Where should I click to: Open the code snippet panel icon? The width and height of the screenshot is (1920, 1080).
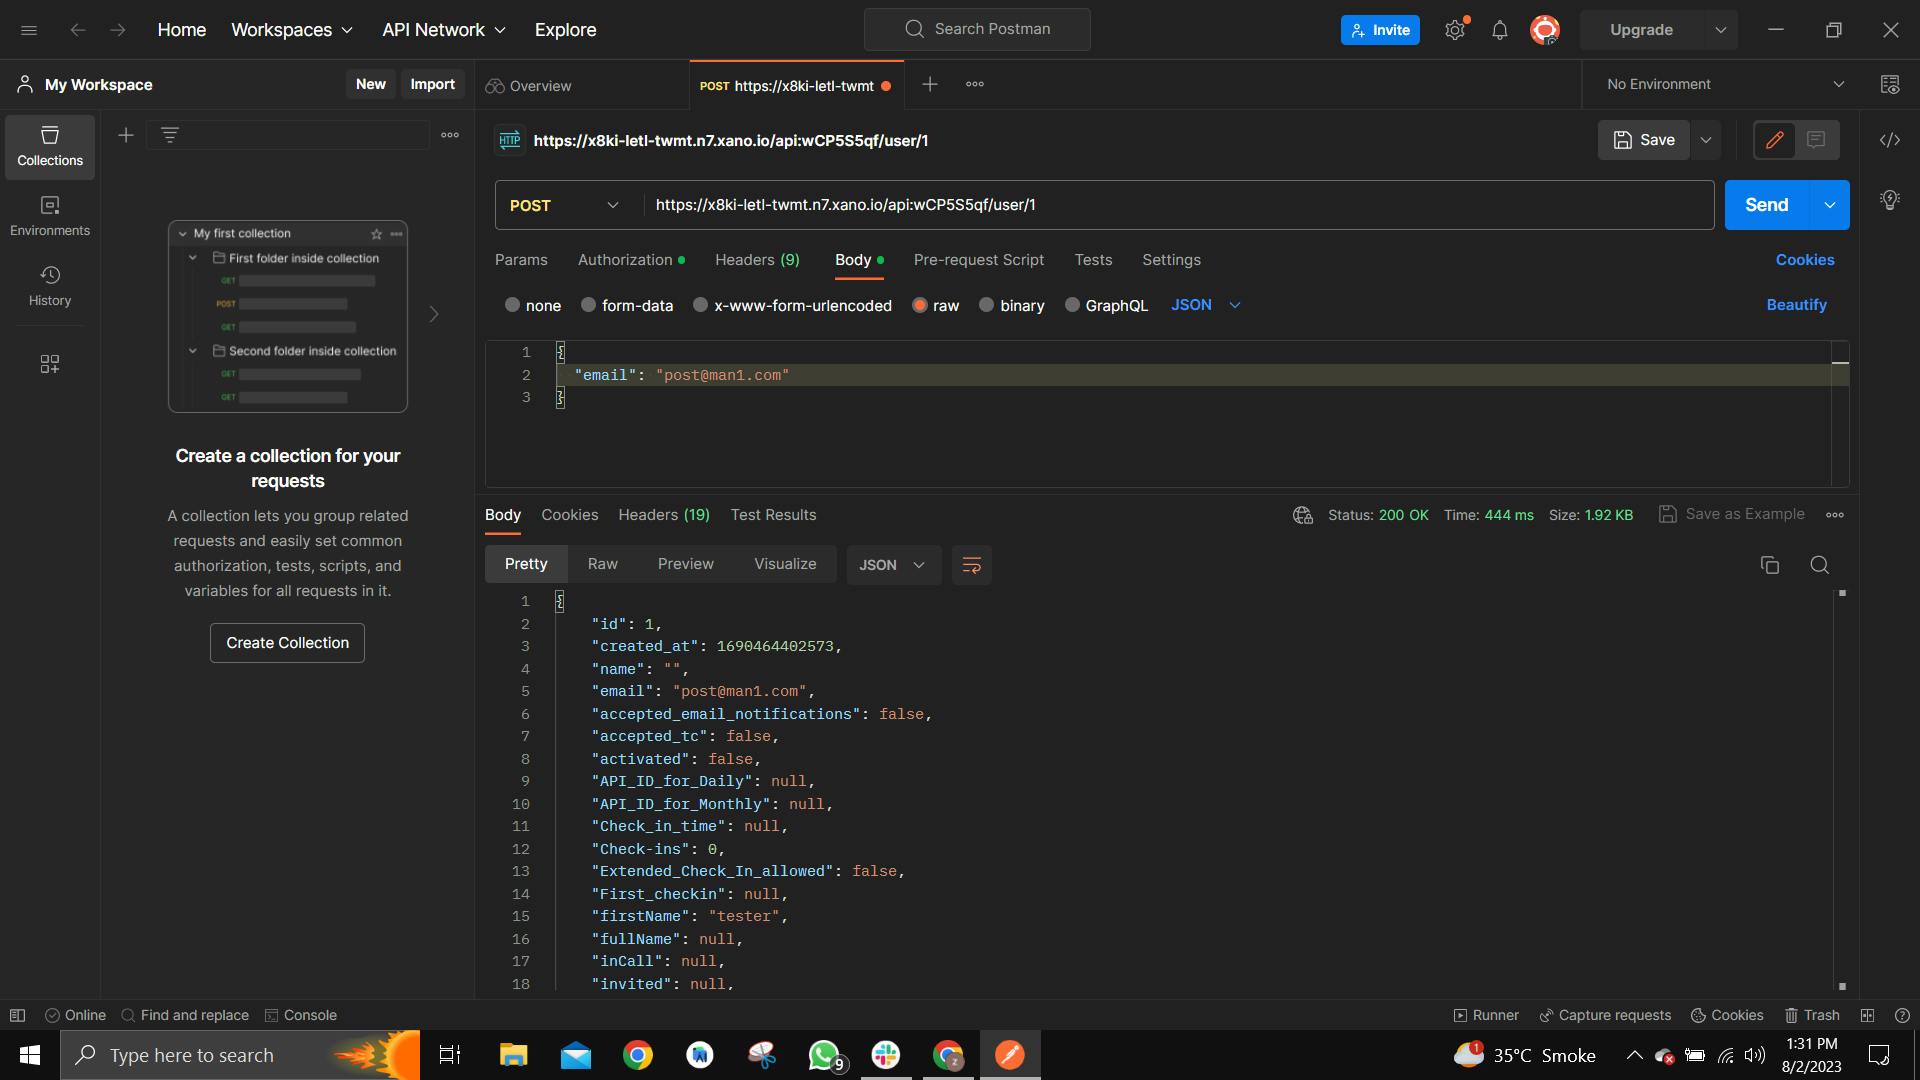(1889, 140)
